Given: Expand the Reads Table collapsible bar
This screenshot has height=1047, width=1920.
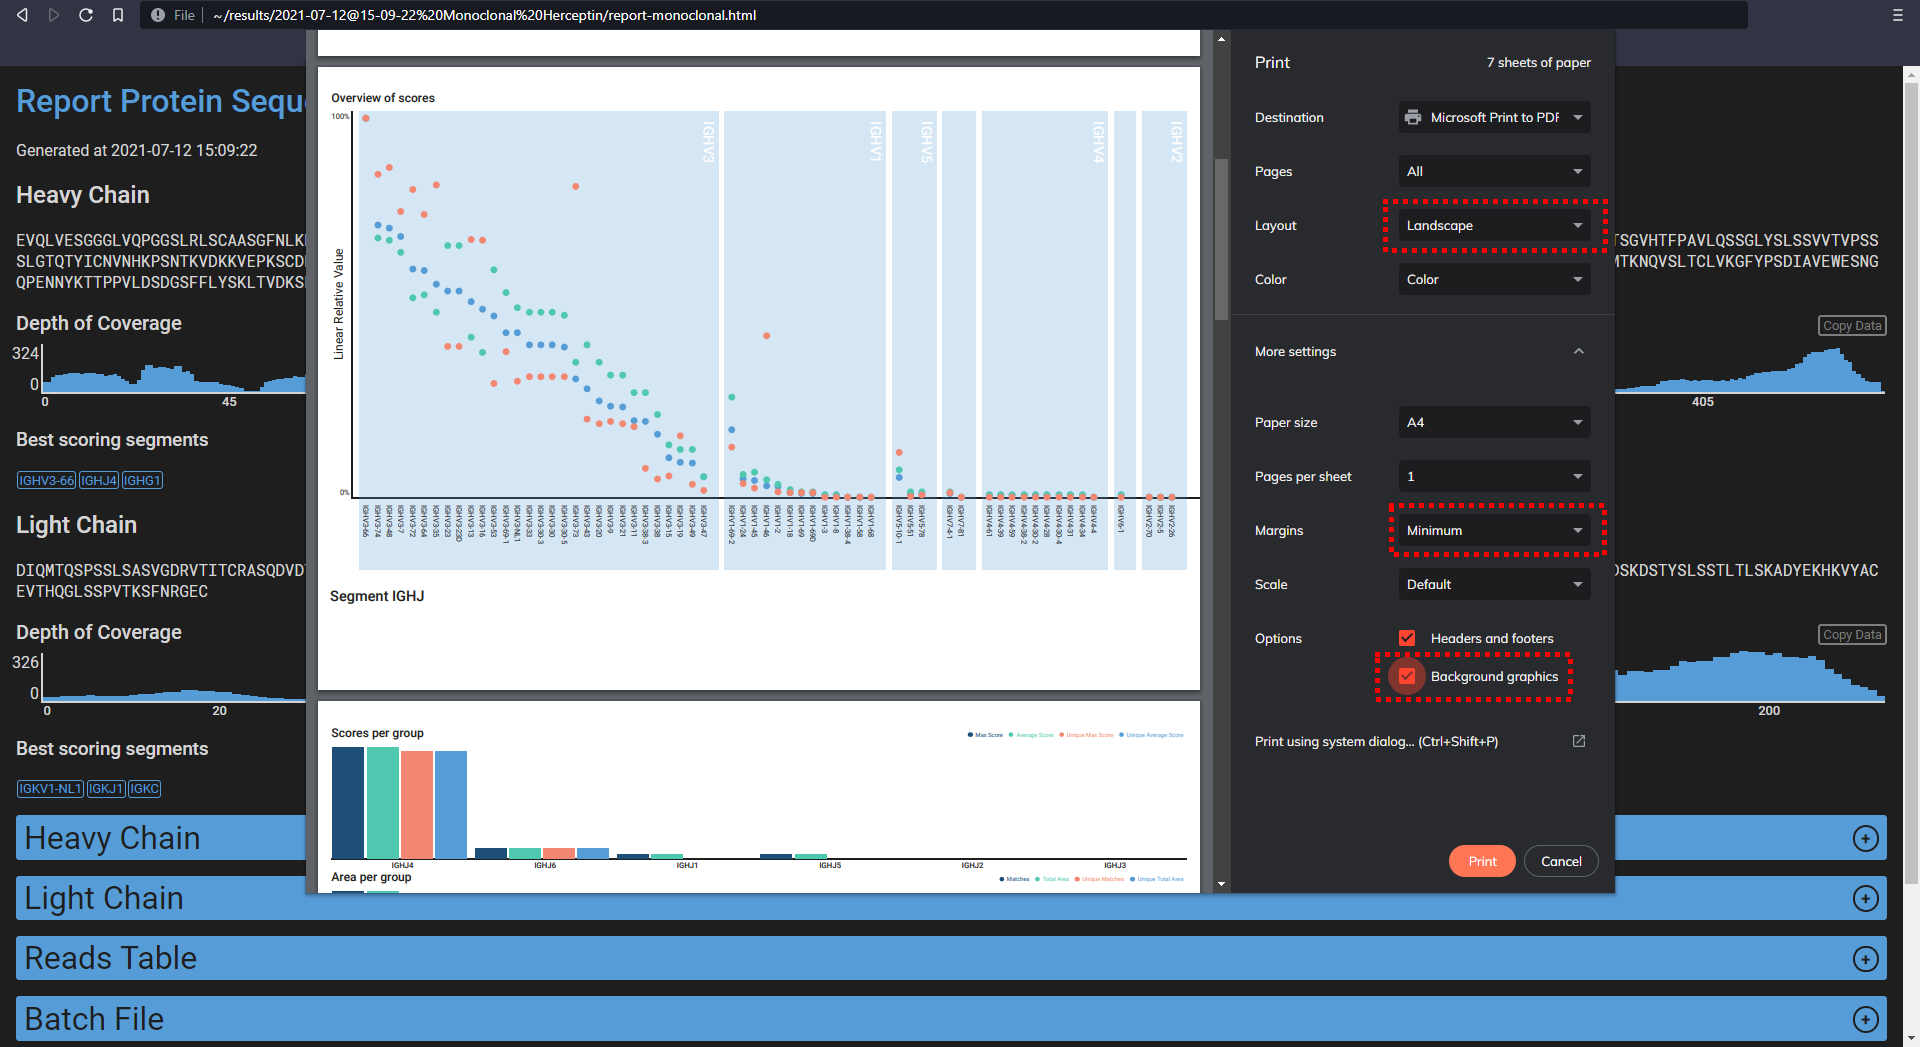Looking at the screenshot, I should (x=950, y=958).
